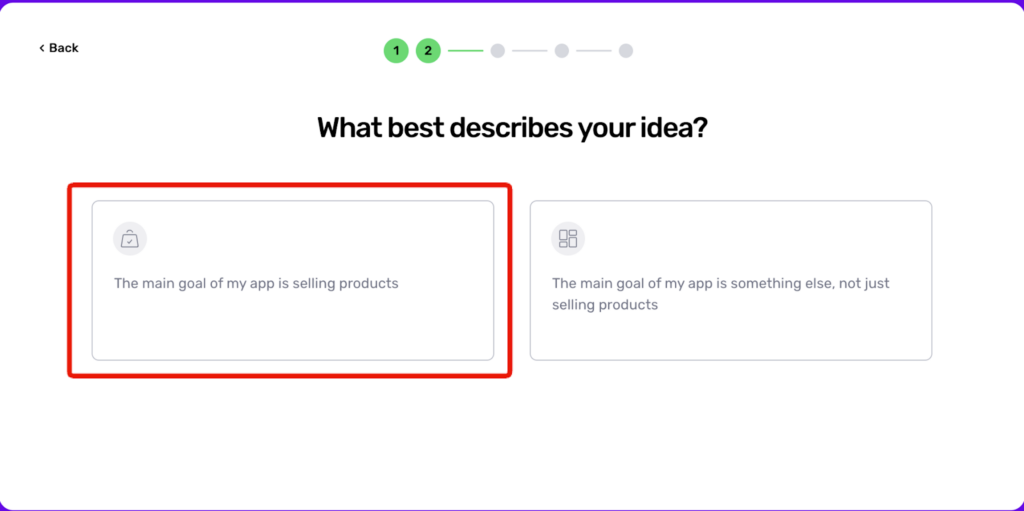
Task: Click text "The main goal of my app is selling products"
Action: (x=256, y=284)
